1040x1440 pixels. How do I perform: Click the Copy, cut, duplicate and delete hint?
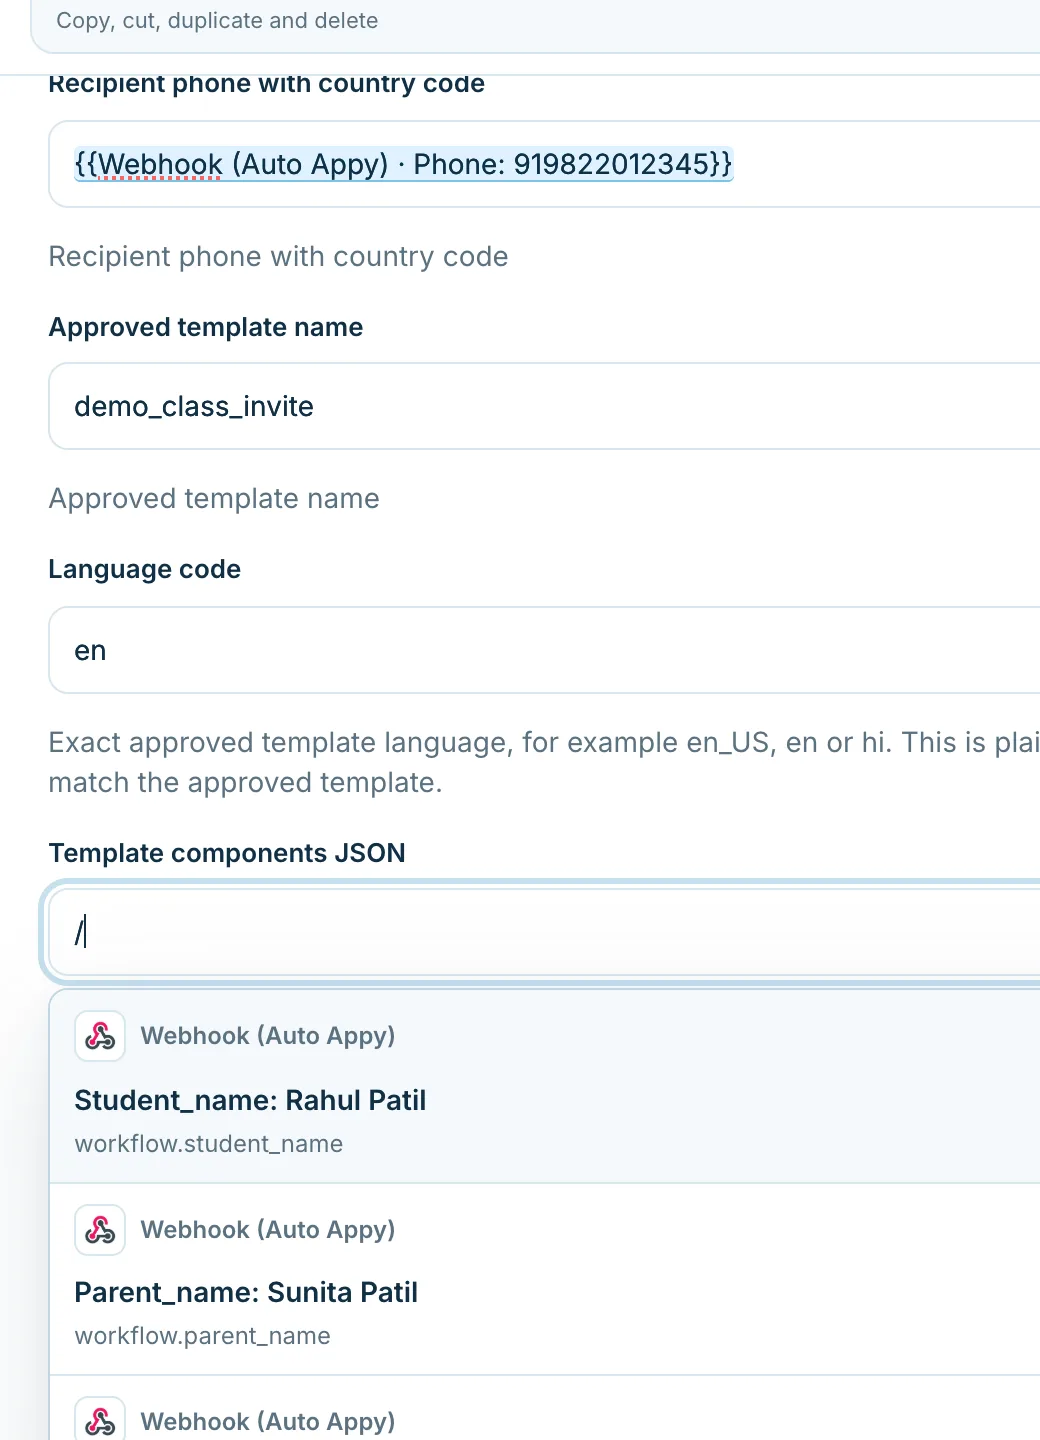[x=217, y=21]
